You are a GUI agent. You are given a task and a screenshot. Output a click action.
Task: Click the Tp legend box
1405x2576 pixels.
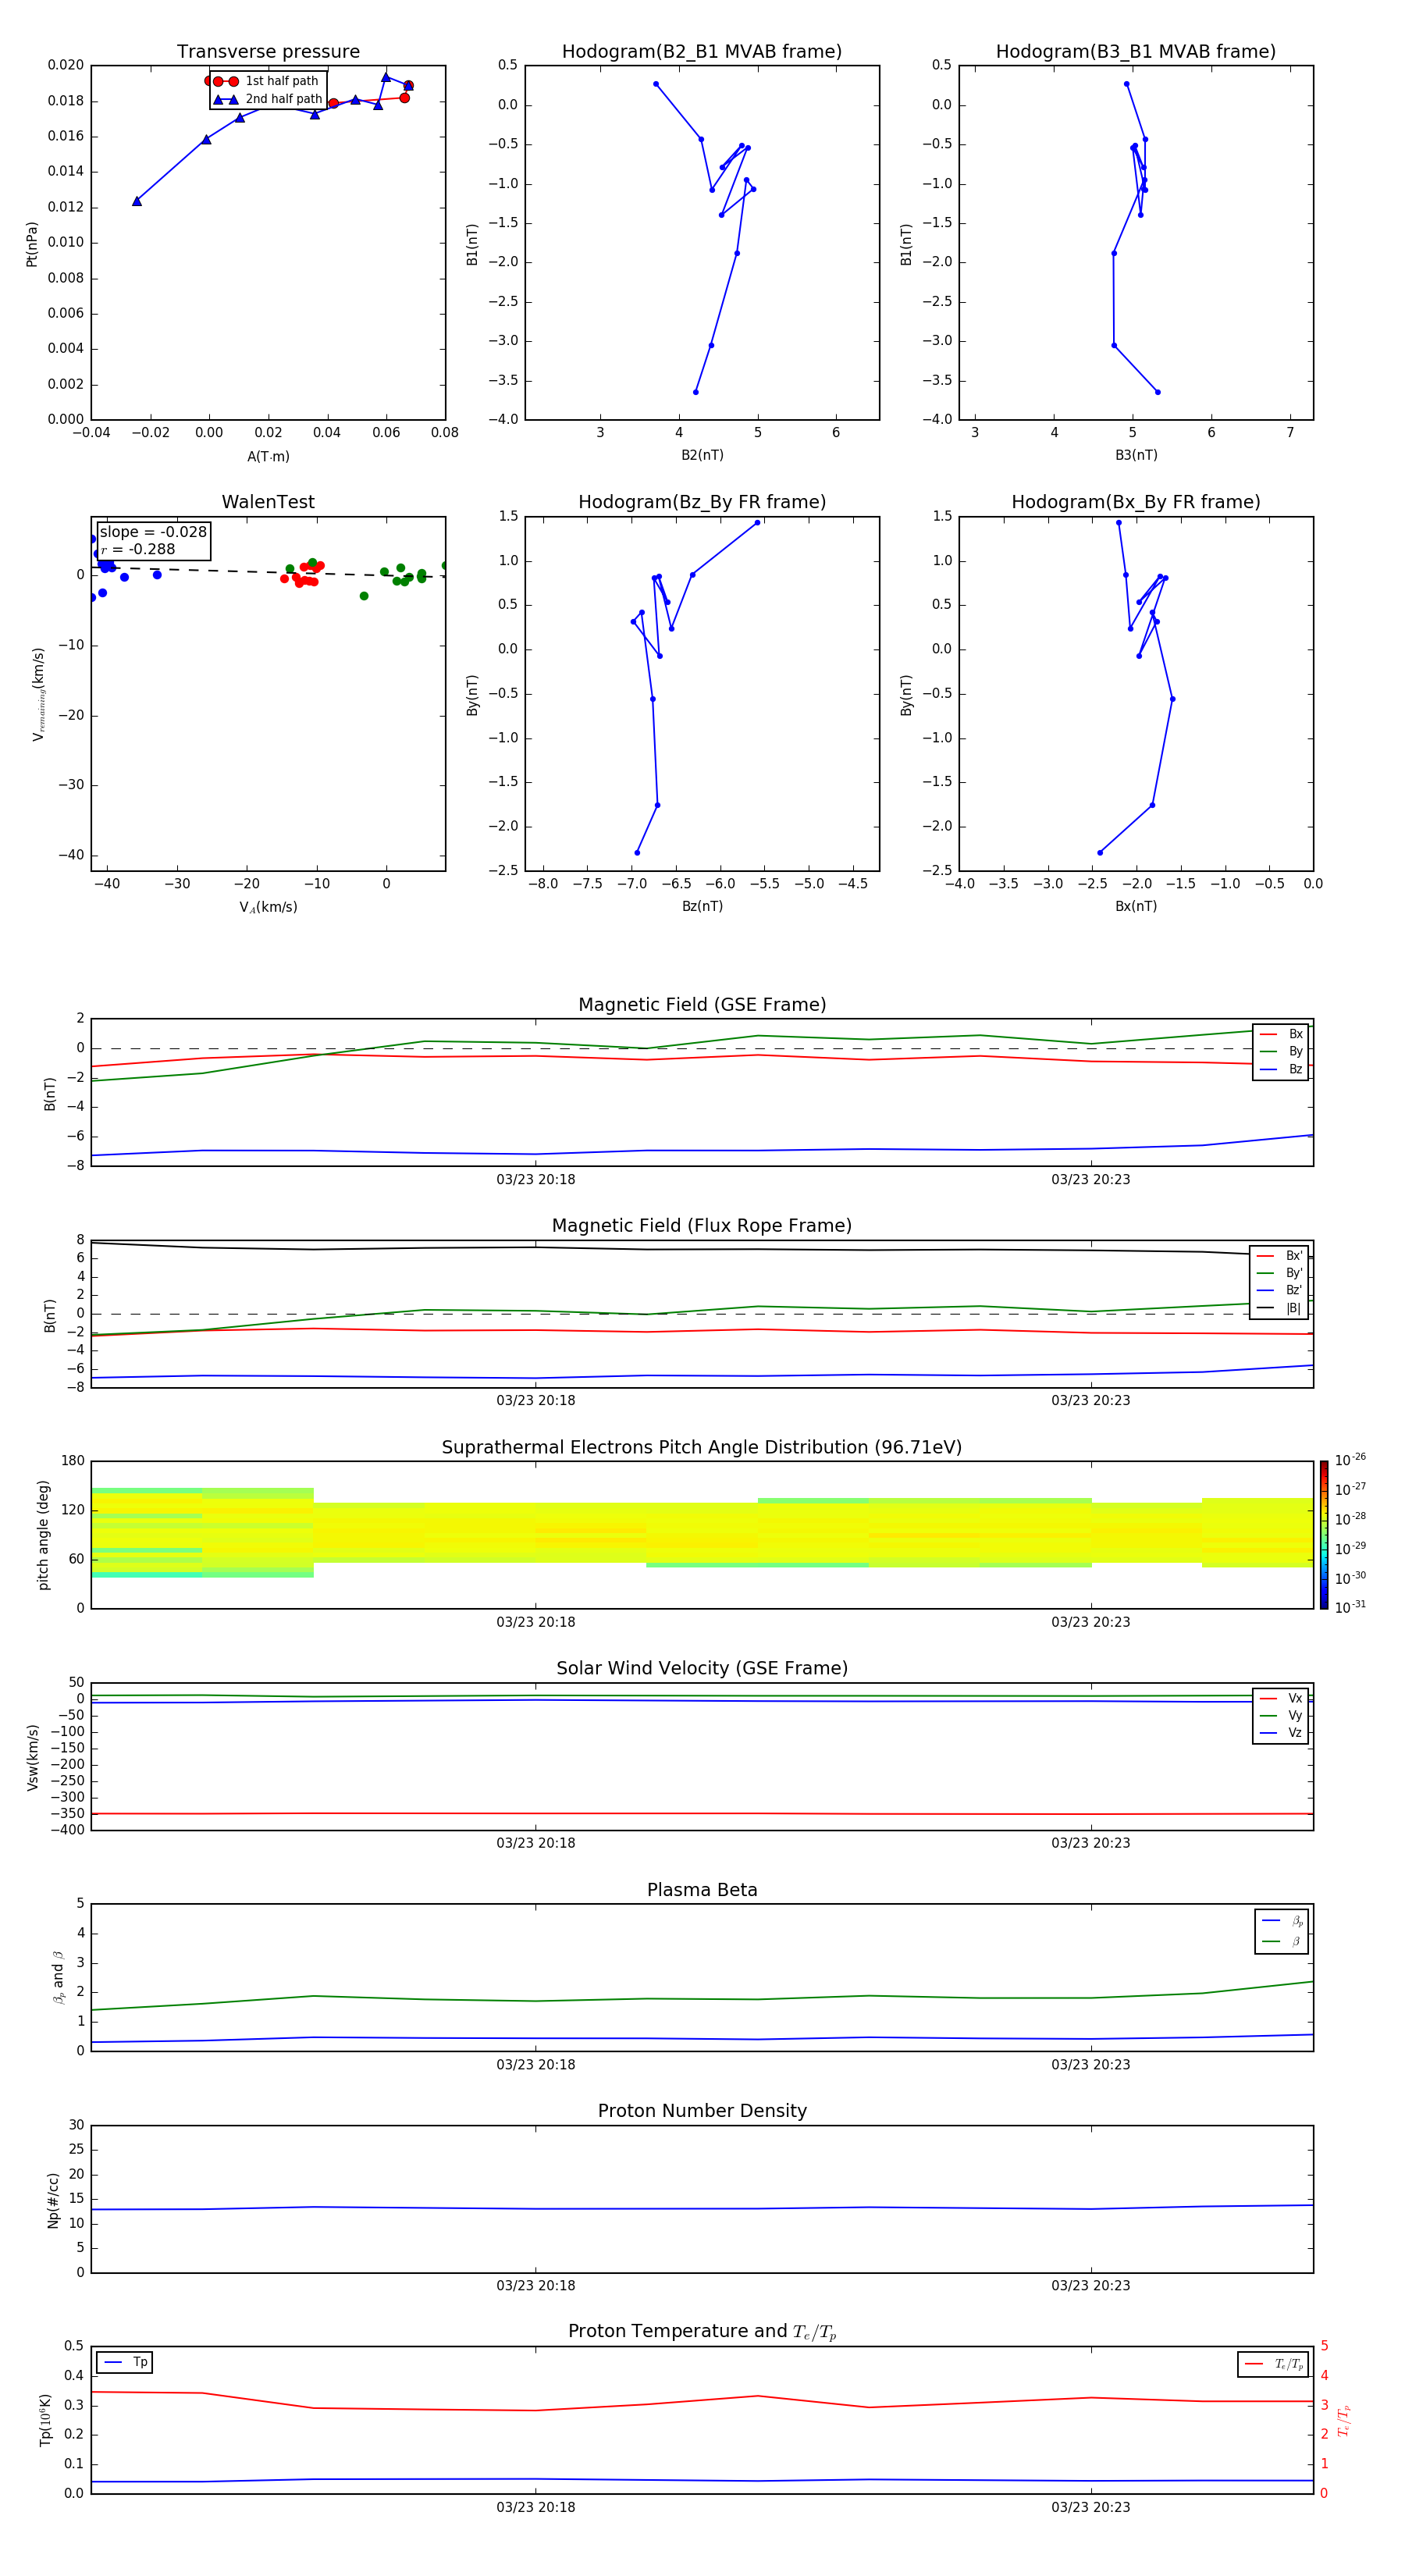[x=124, y=2362]
